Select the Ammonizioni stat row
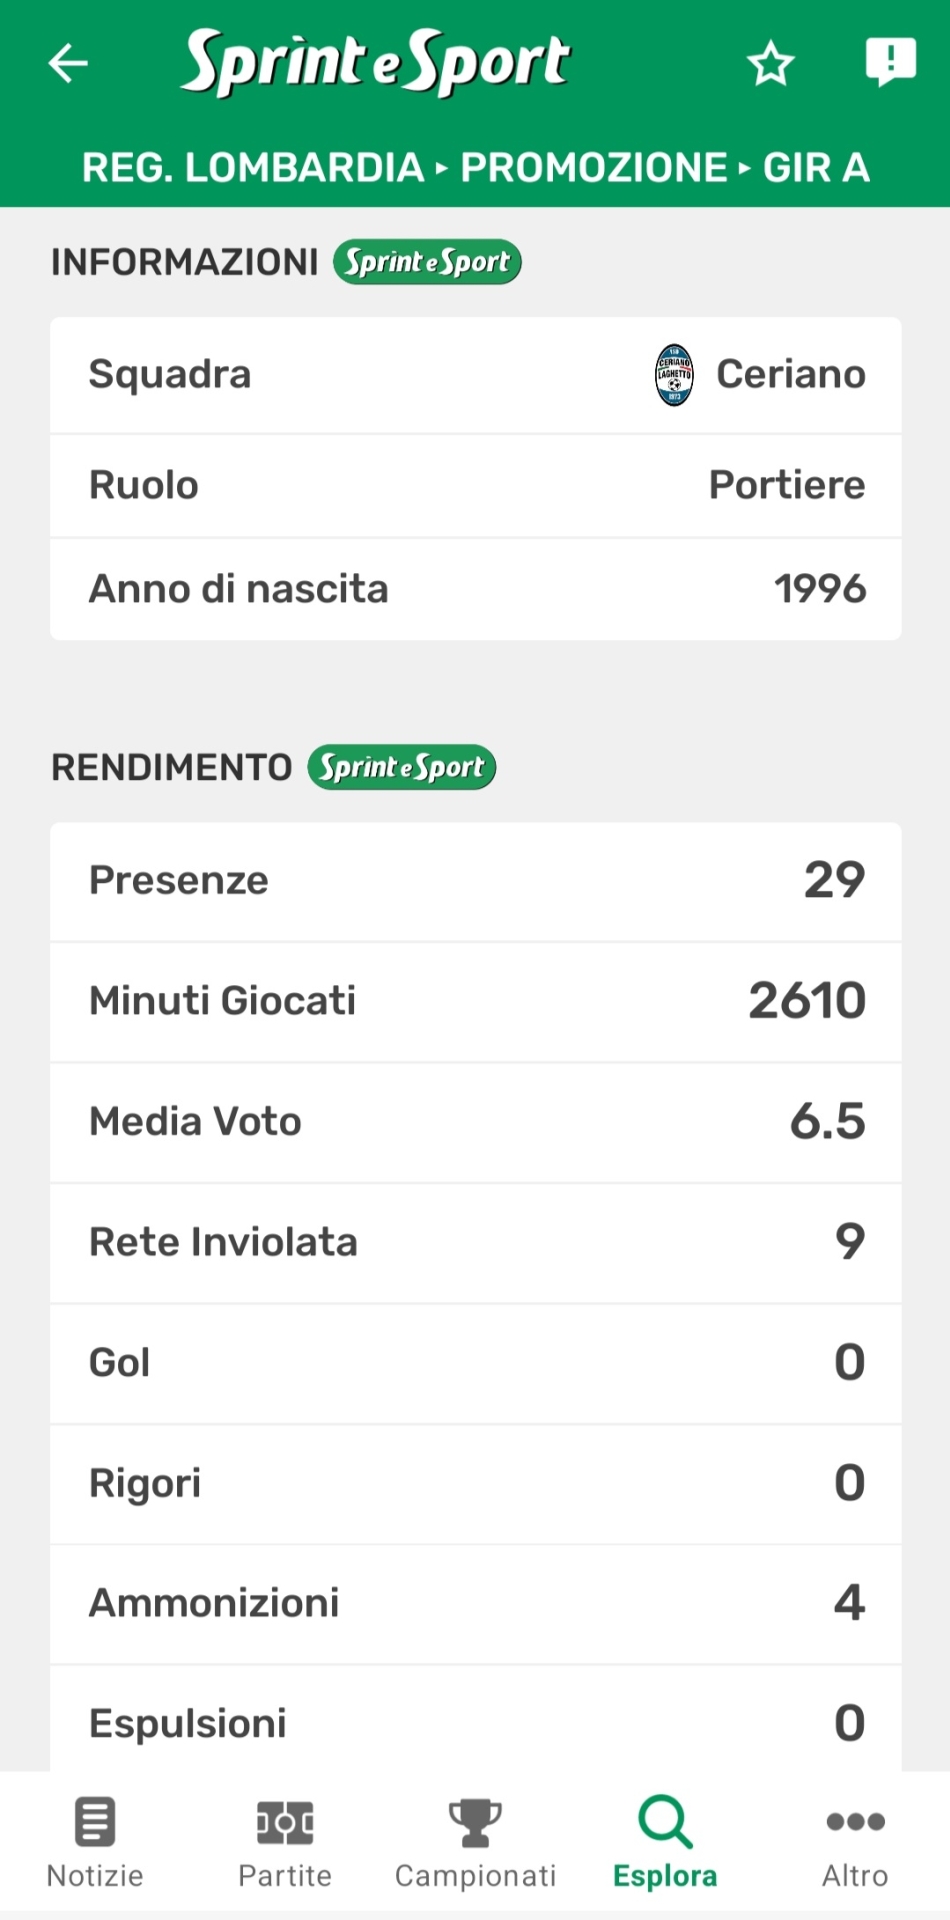This screenshot has width=950, height=1920. 475,1603
